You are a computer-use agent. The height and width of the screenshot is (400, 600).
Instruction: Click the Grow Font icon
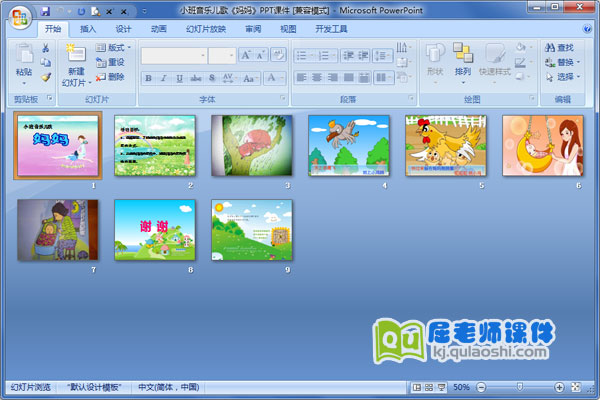pos(245,56)
